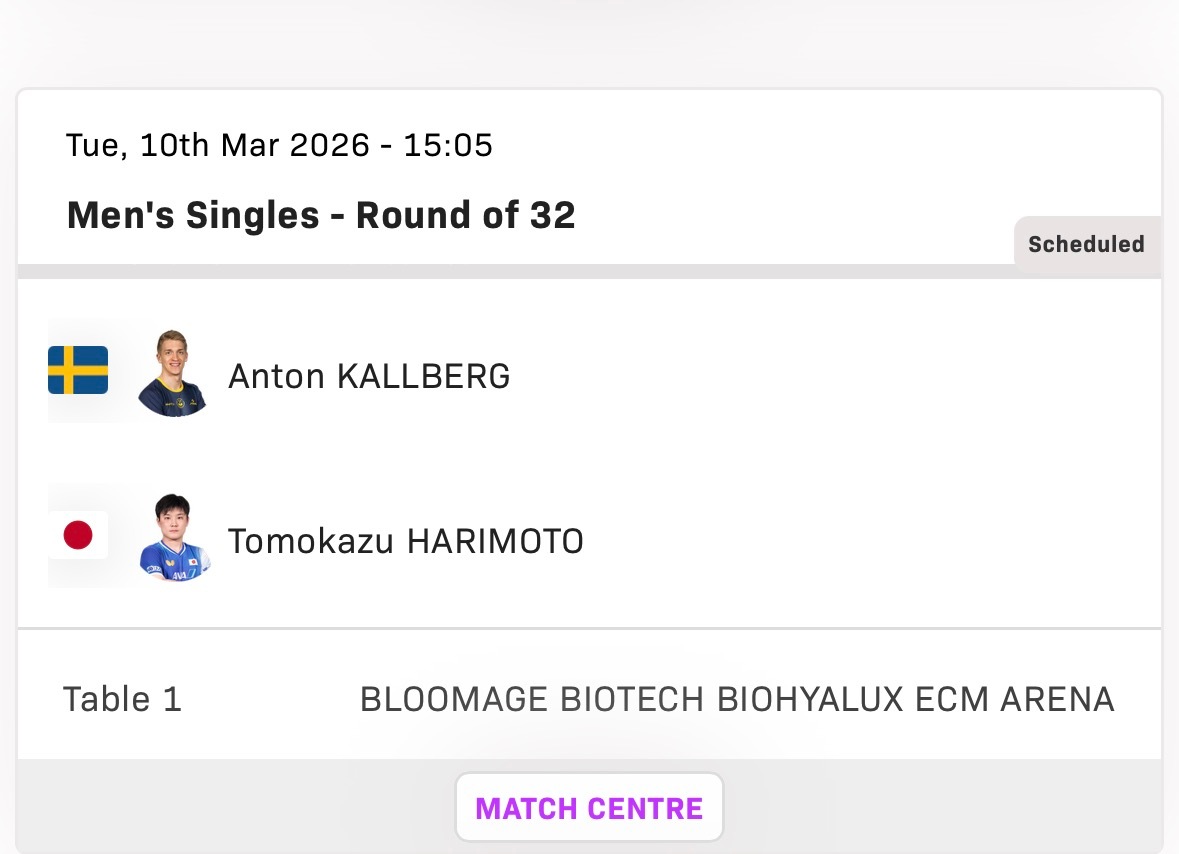Click the Scheduled status badge
This screenshot has width=1179, height=854.
pos(1086,244)
